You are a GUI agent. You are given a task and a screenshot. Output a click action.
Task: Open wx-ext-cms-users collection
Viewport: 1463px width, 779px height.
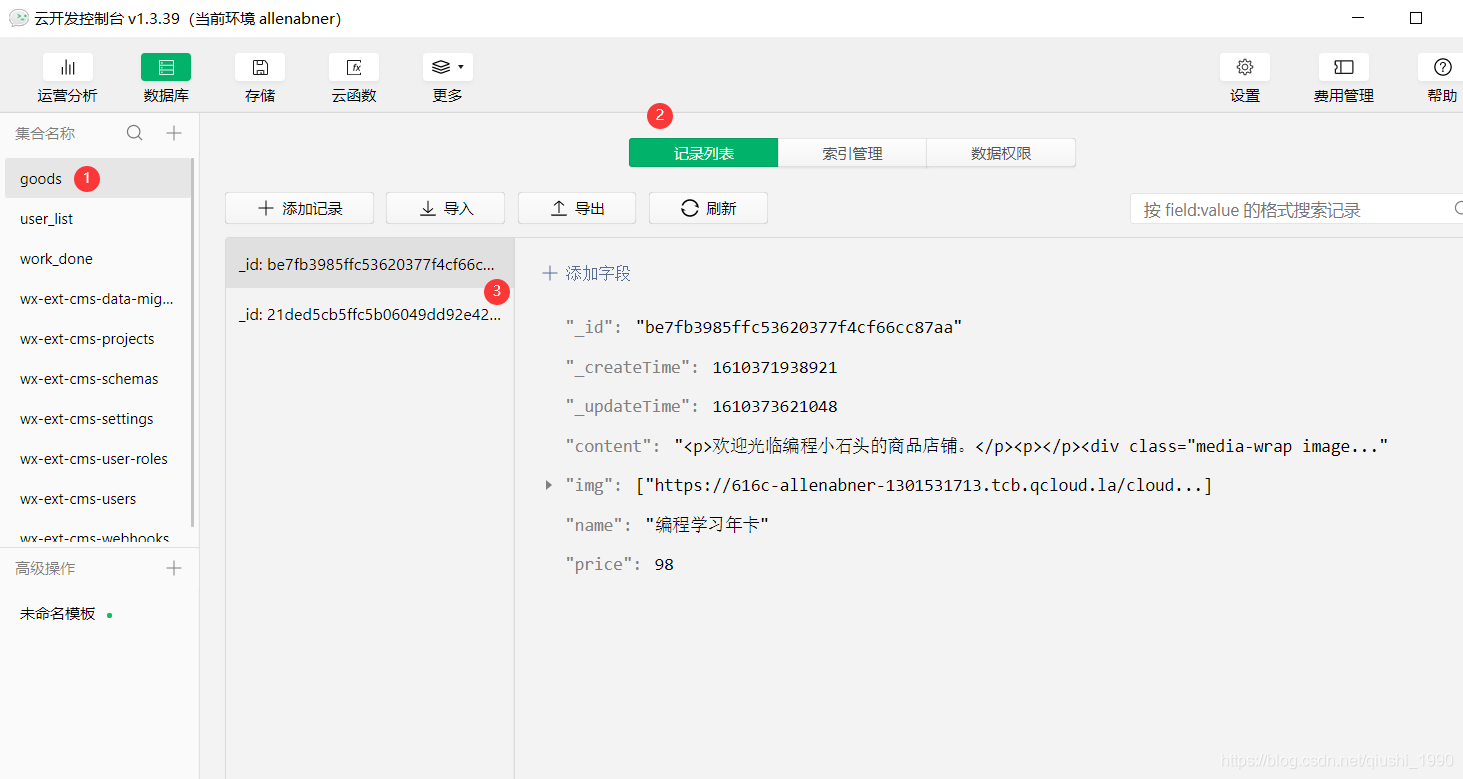pos(96,499)
